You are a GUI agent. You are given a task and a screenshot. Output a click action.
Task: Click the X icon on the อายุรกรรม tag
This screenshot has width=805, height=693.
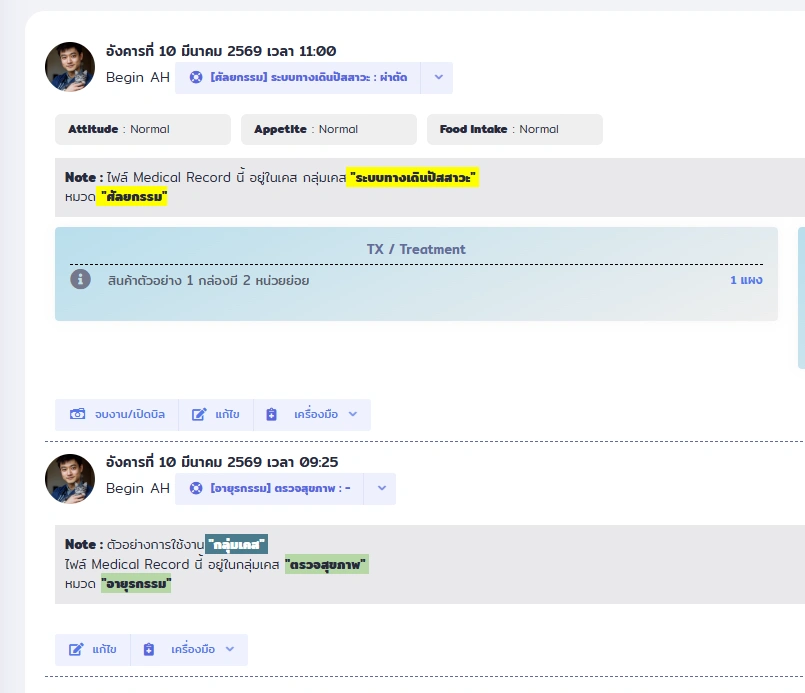pos(196,489)
